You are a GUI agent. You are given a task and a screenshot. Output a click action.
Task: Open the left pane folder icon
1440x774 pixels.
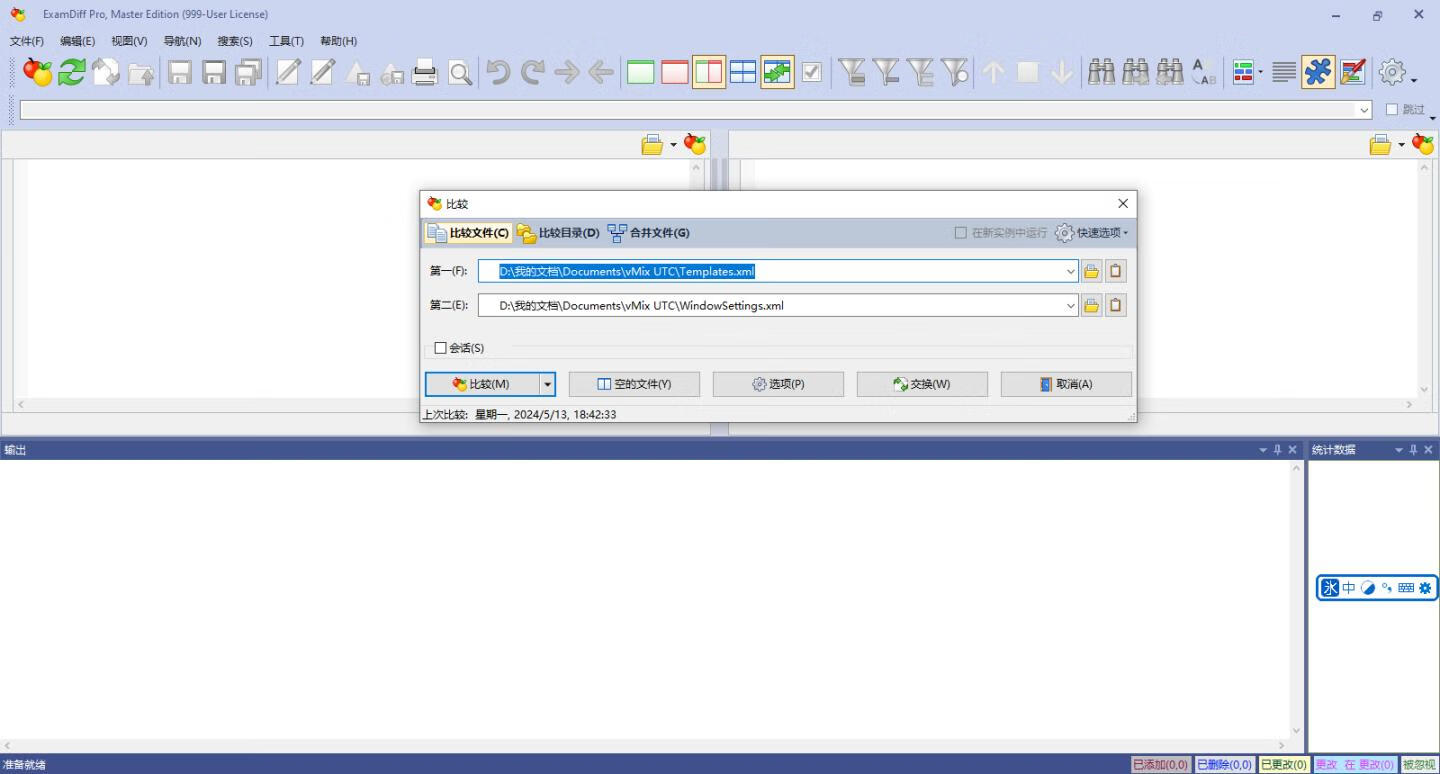(x=652, y=145)
